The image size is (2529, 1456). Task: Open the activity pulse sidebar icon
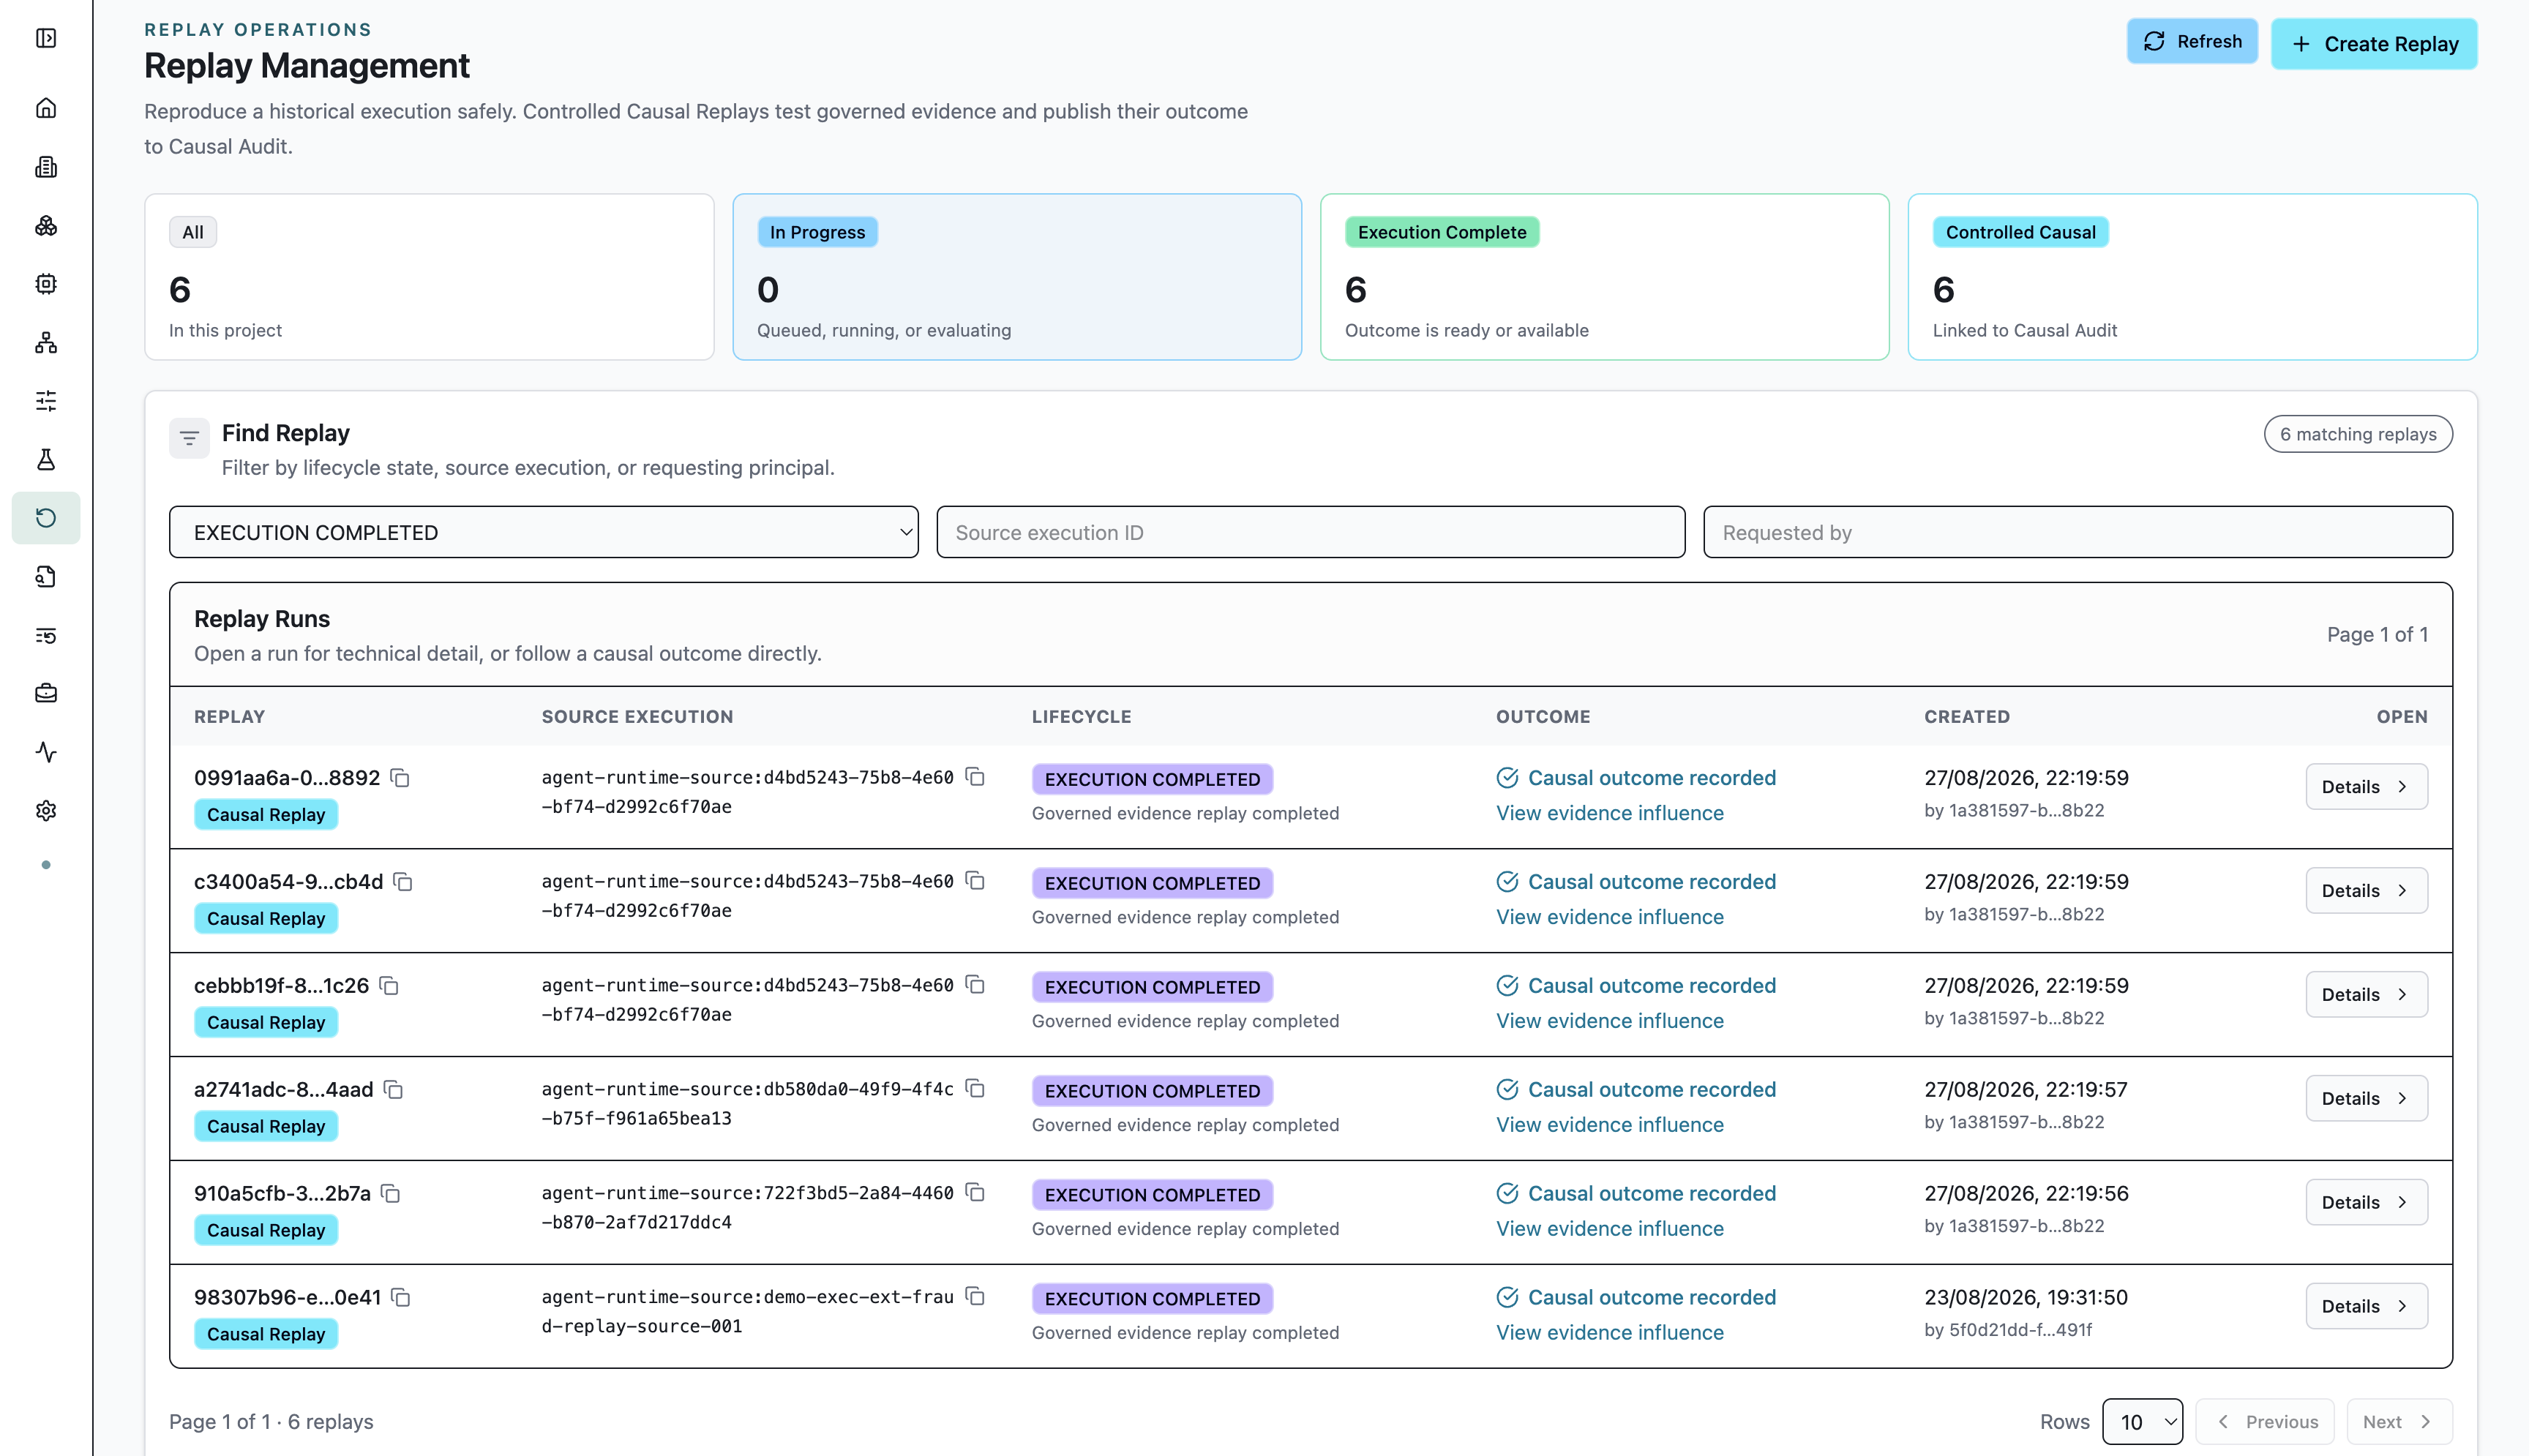(46, 752)
